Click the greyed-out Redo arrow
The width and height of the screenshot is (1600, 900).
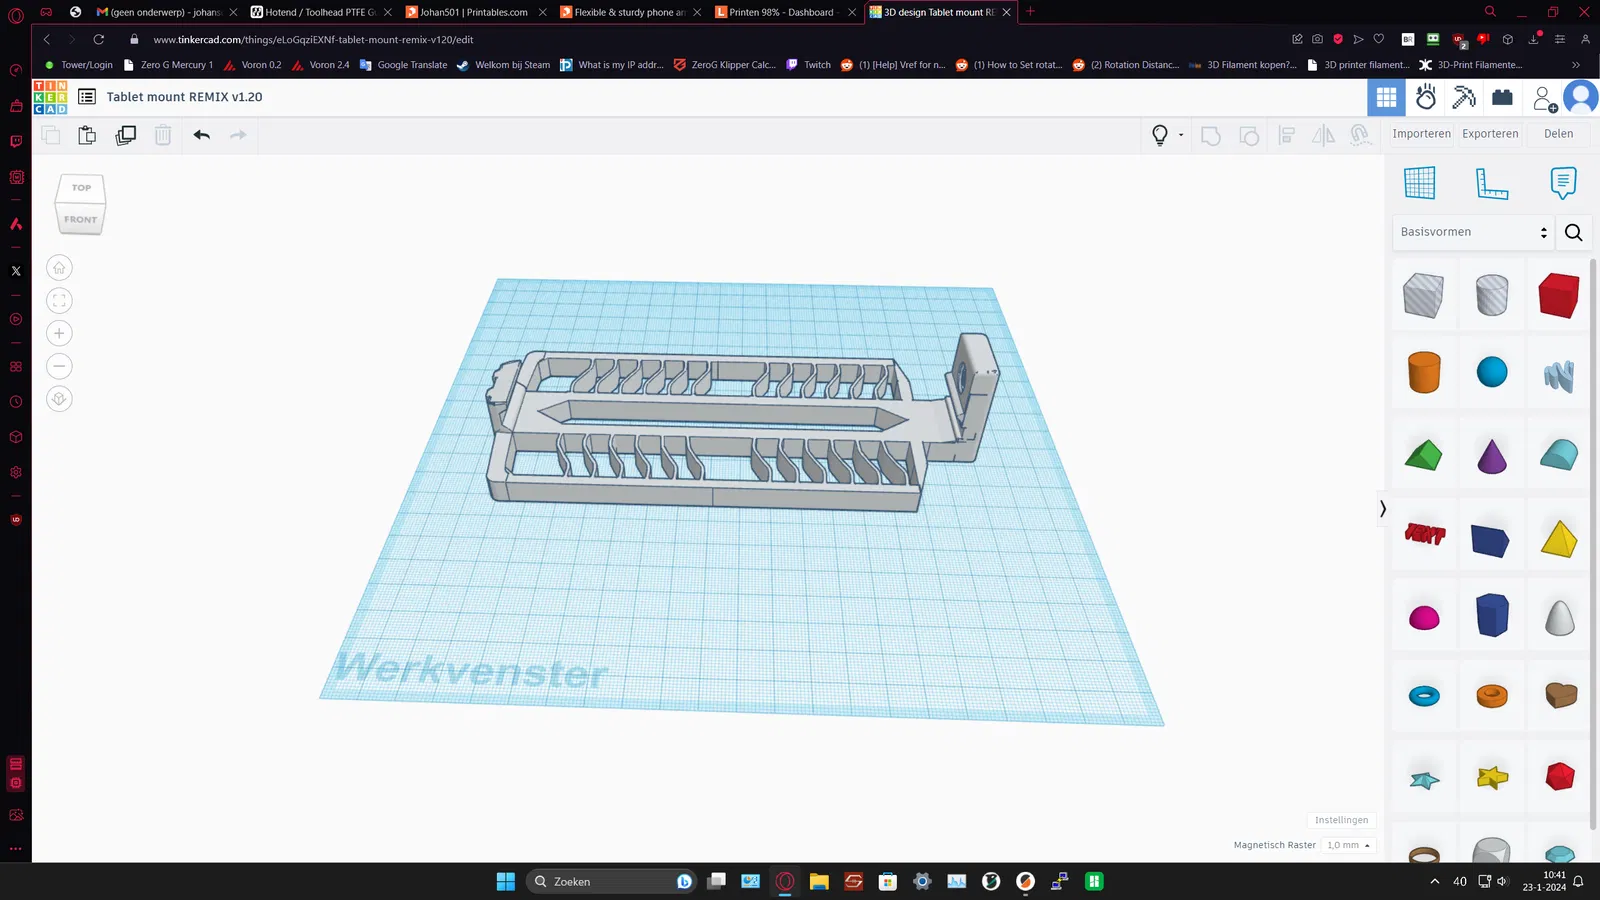[x=238, y=135]
